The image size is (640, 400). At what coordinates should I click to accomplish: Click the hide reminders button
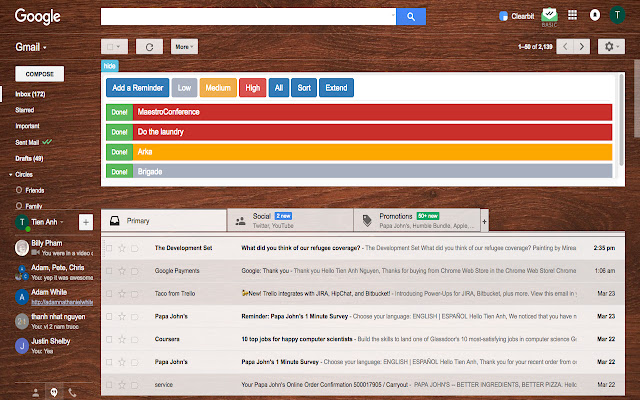(109, 66)
